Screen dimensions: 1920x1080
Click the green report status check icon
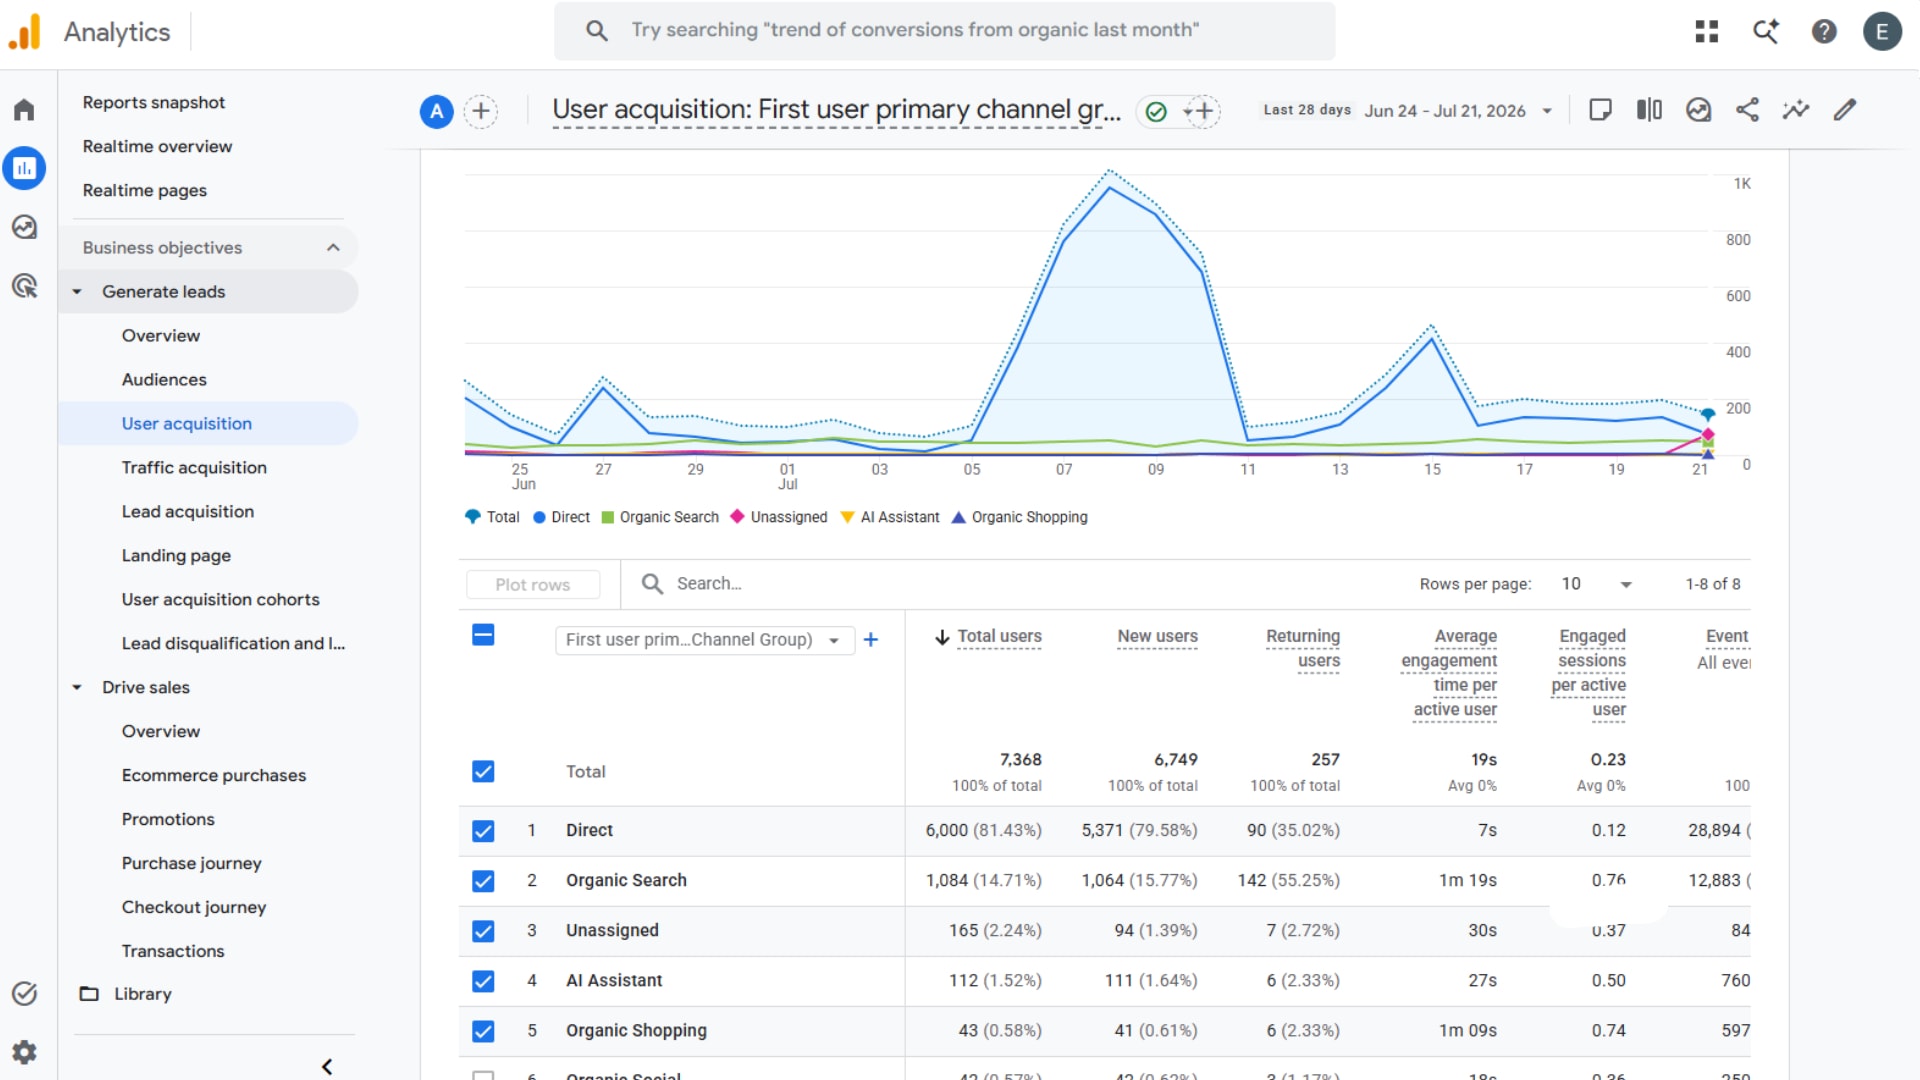[1156, 111]
